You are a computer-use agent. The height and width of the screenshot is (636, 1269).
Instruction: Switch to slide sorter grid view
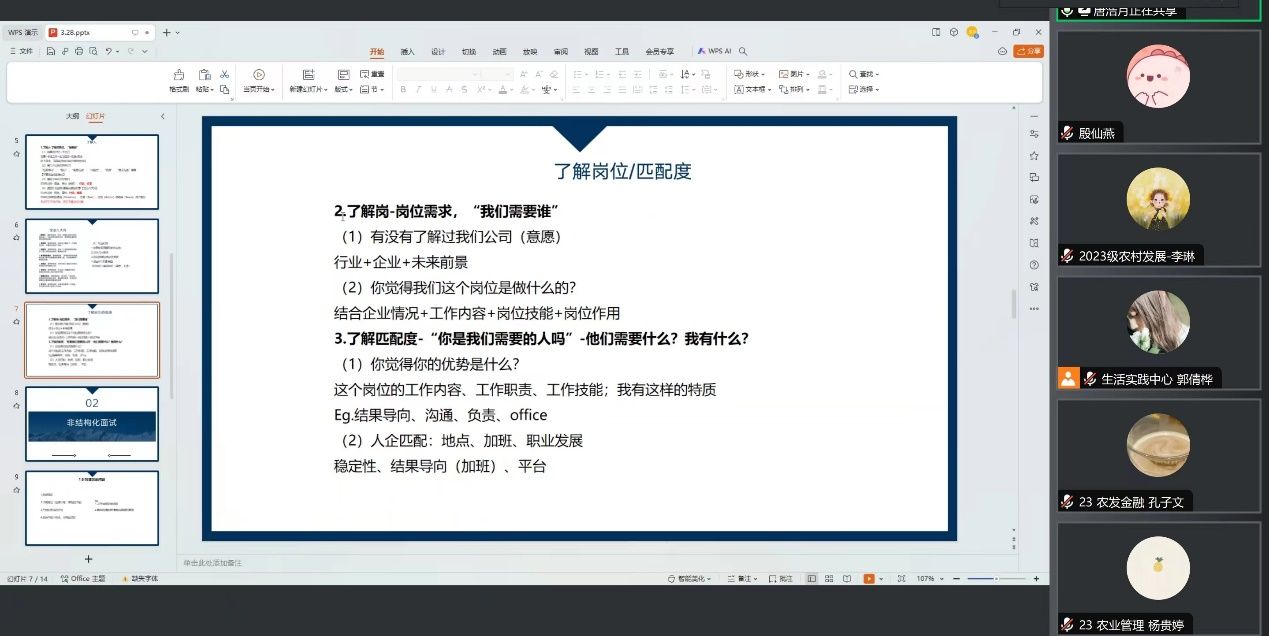(829, 579)
